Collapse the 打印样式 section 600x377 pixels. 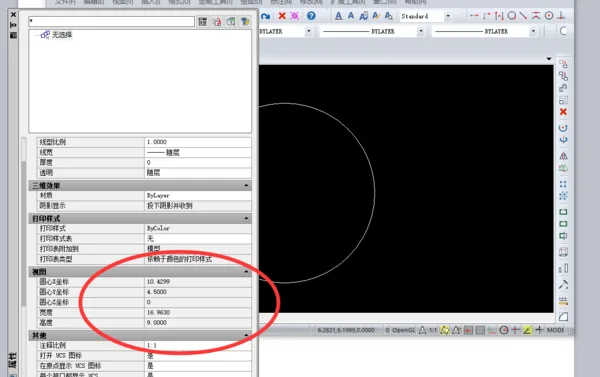[x=246, y=218]
